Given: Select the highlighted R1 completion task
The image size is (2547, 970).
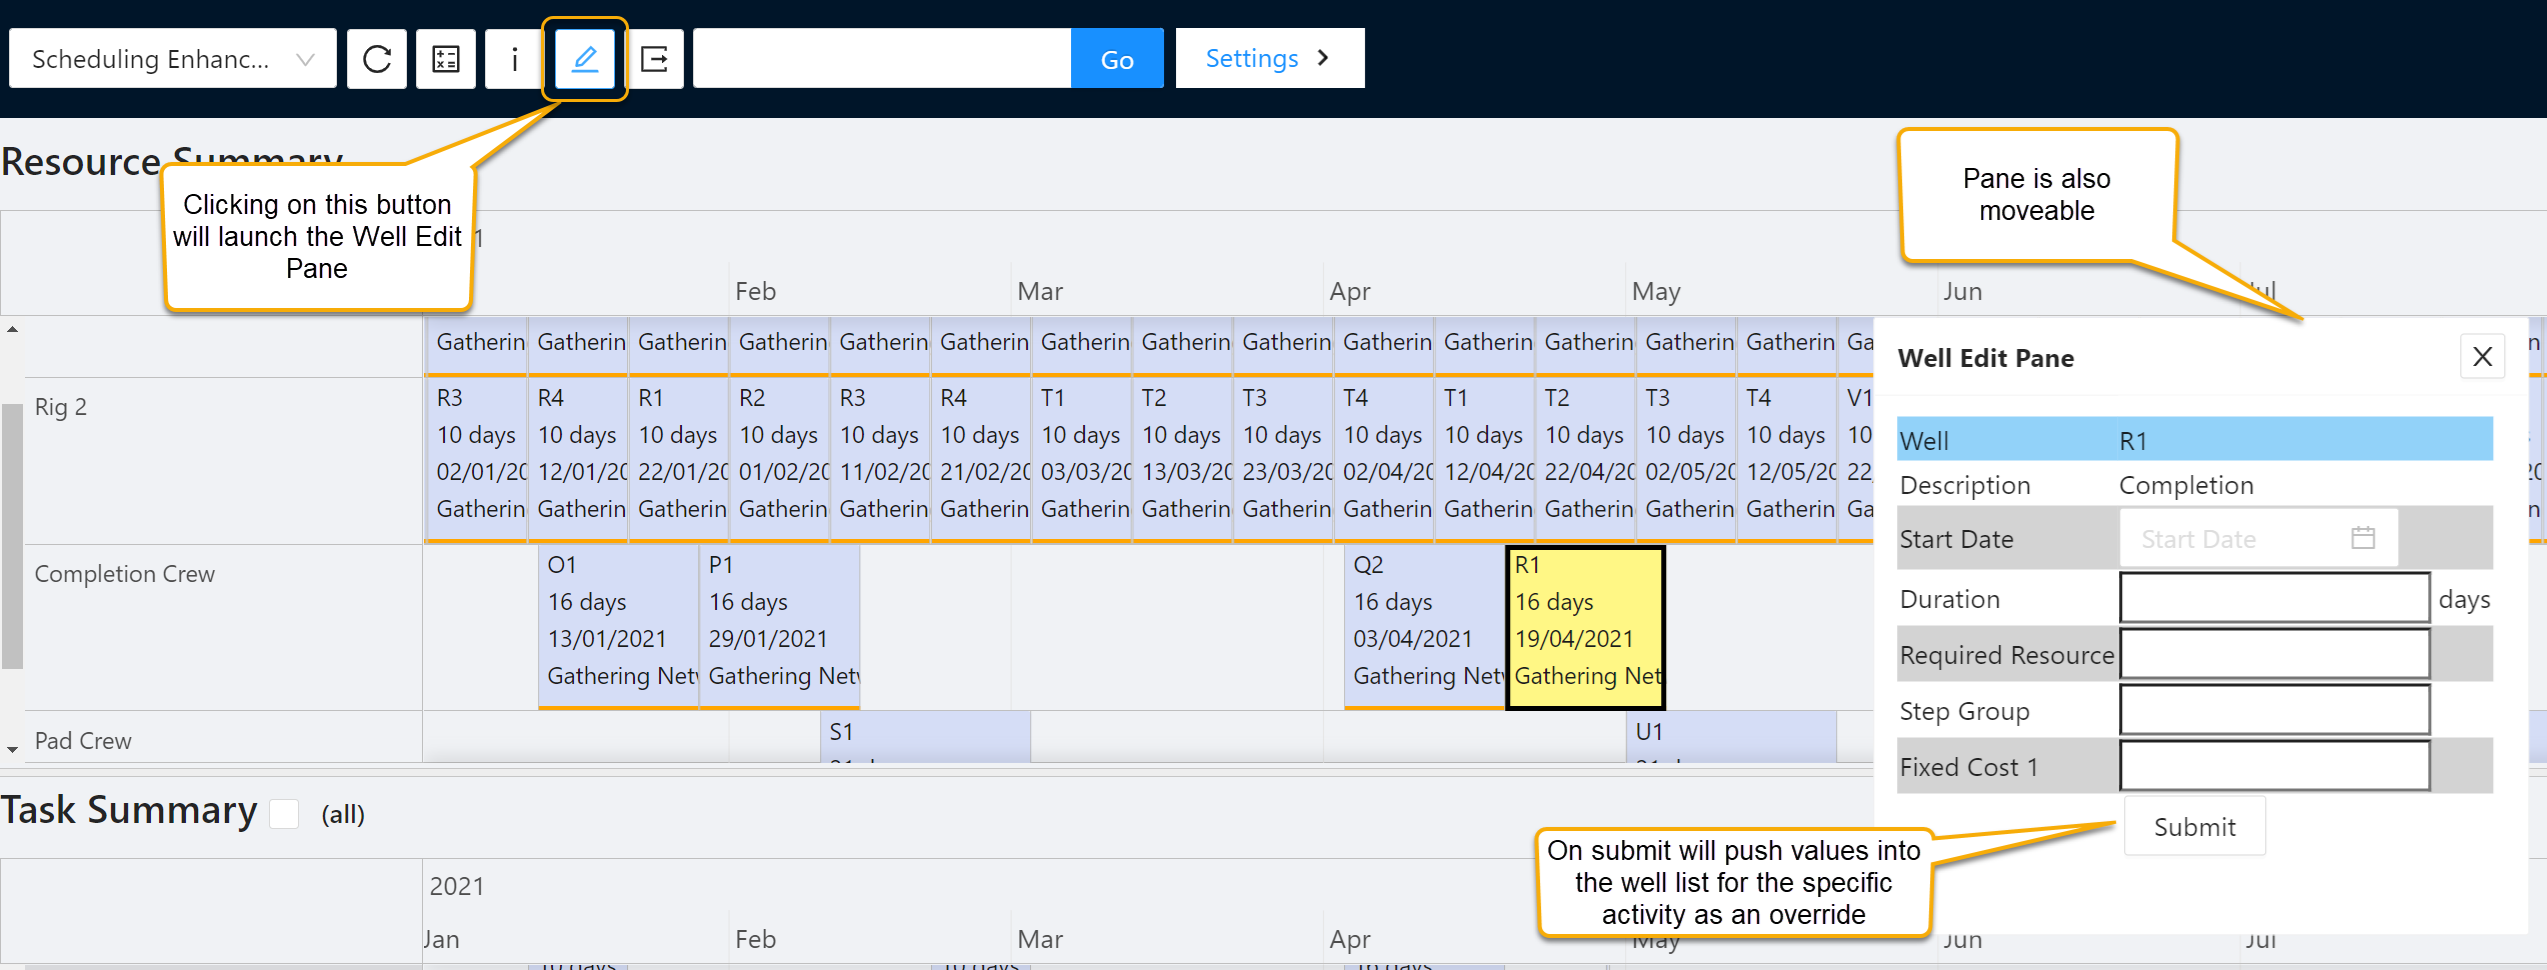Looking at the screenshot, I should 1585,627.
